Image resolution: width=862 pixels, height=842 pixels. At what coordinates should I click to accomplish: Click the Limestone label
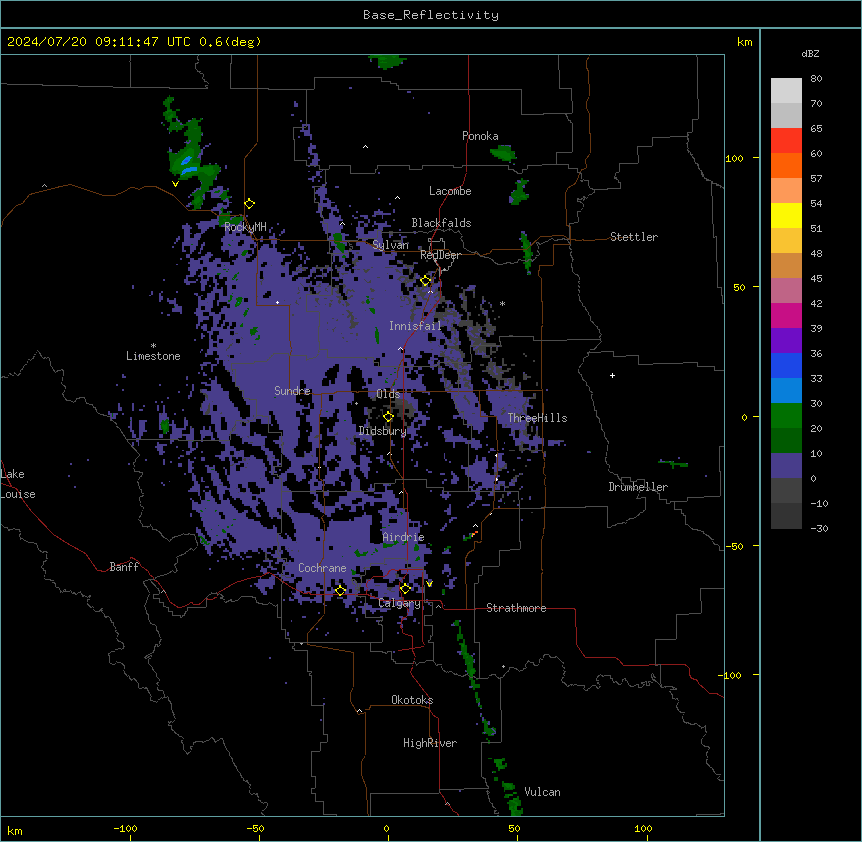tap(153, 356)
